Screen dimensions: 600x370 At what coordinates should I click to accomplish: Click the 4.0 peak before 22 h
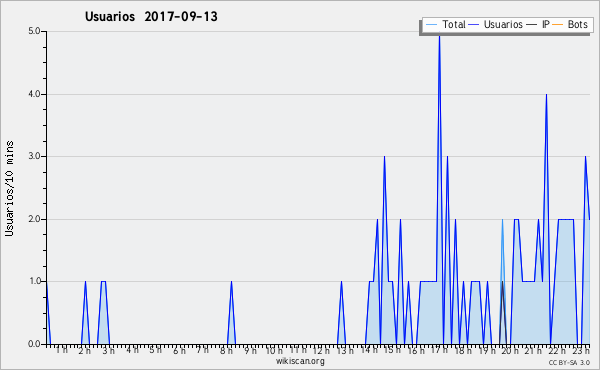[546, 96]
